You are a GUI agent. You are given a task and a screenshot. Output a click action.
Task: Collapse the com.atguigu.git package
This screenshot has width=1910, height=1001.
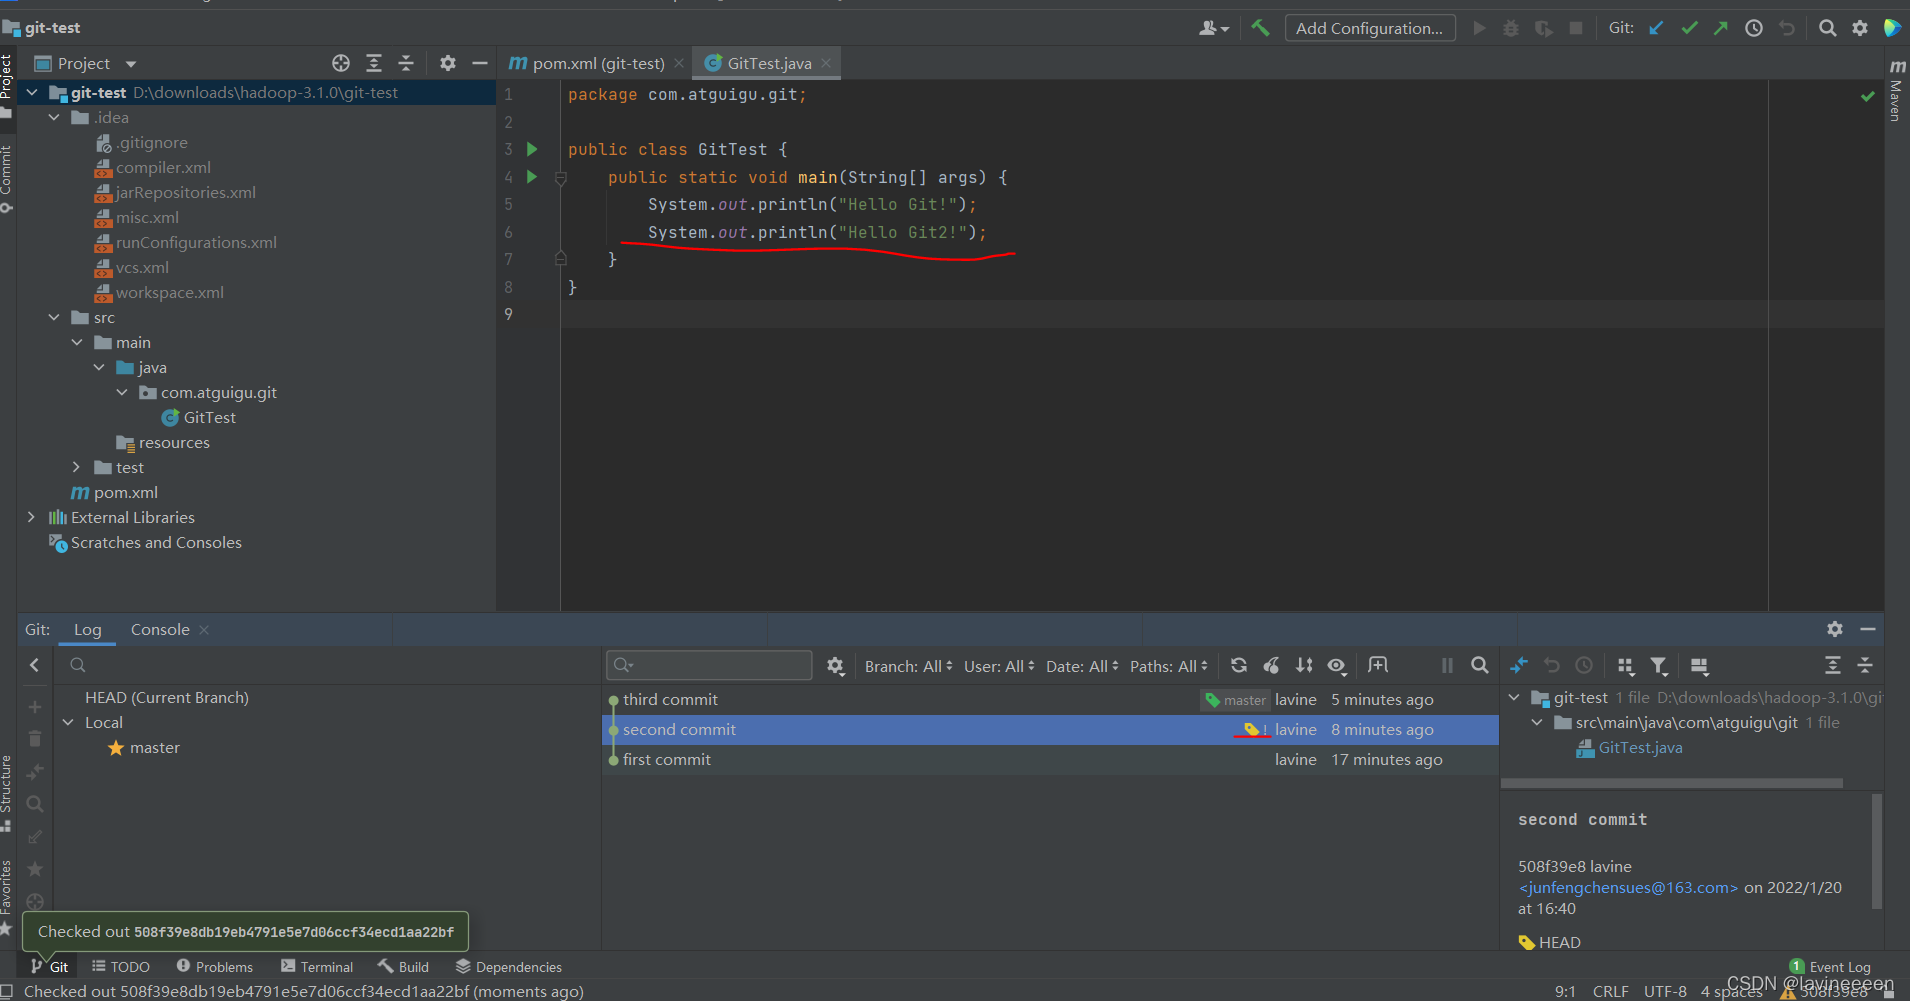(122, 392)
